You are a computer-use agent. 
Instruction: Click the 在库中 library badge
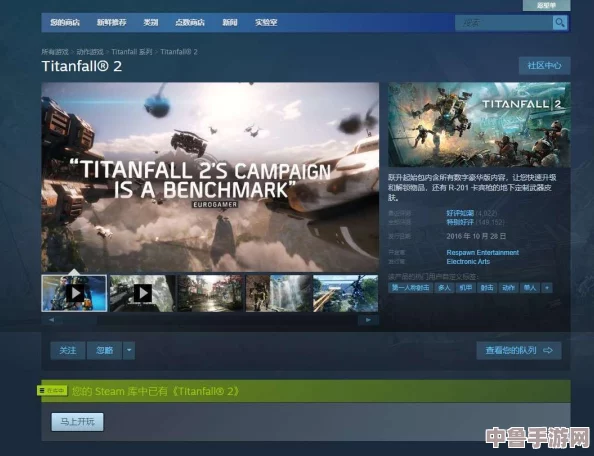point(52,390)
